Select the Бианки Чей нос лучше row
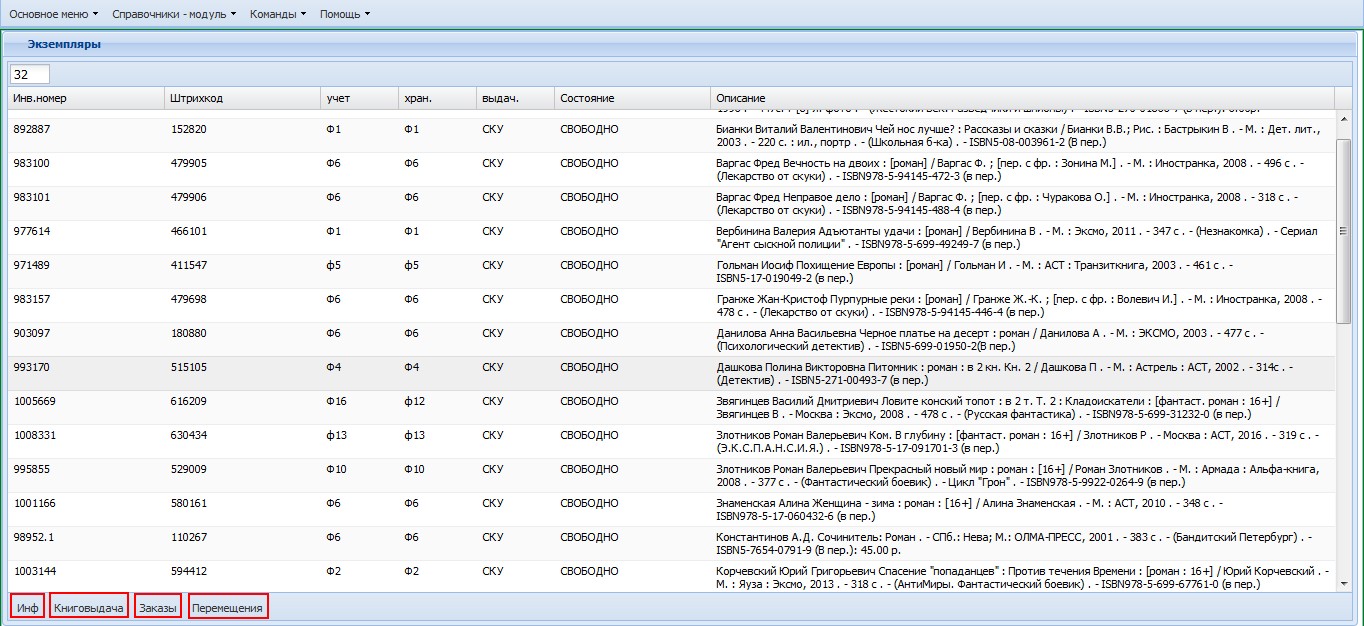Screen dimensions: 1364x626 coord(672,136)
